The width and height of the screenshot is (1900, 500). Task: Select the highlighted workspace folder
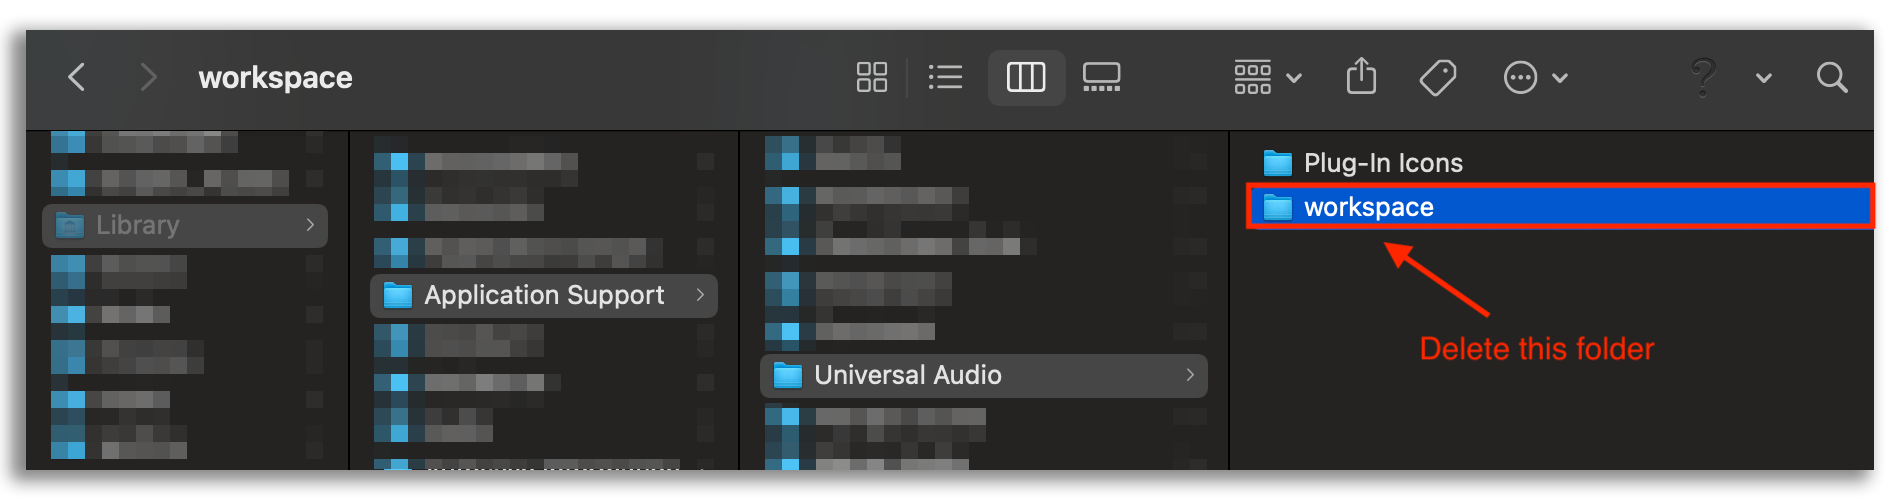coord(1560,207)
